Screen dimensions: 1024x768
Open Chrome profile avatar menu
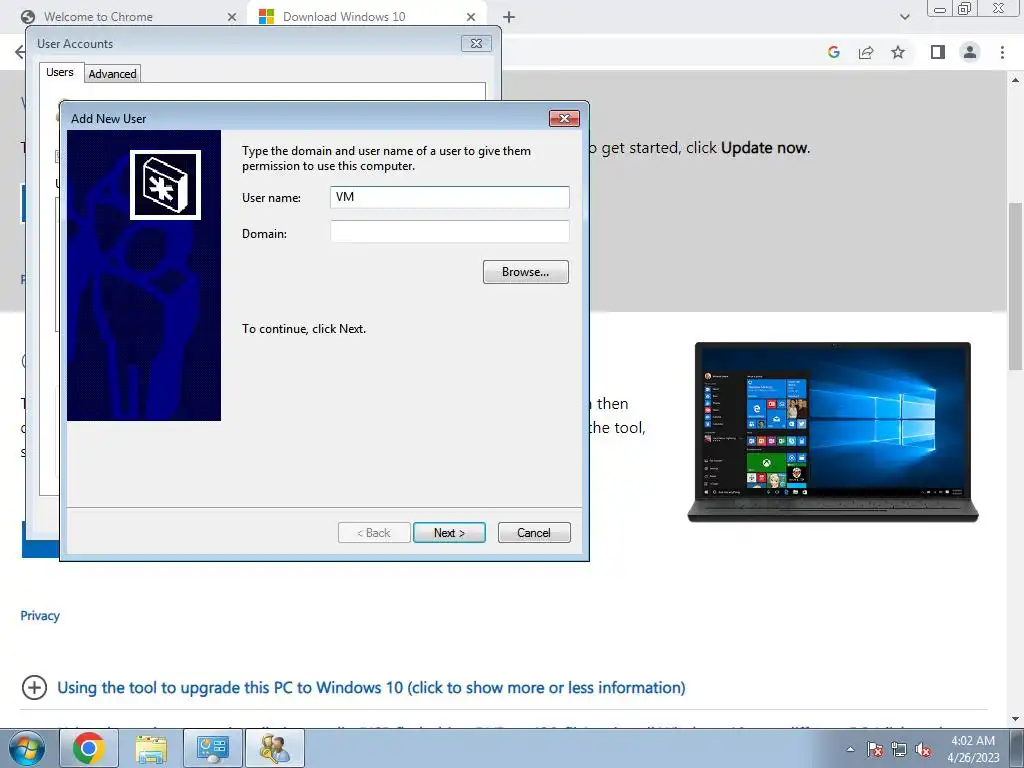pyautogui.click(x=970, y=52)
